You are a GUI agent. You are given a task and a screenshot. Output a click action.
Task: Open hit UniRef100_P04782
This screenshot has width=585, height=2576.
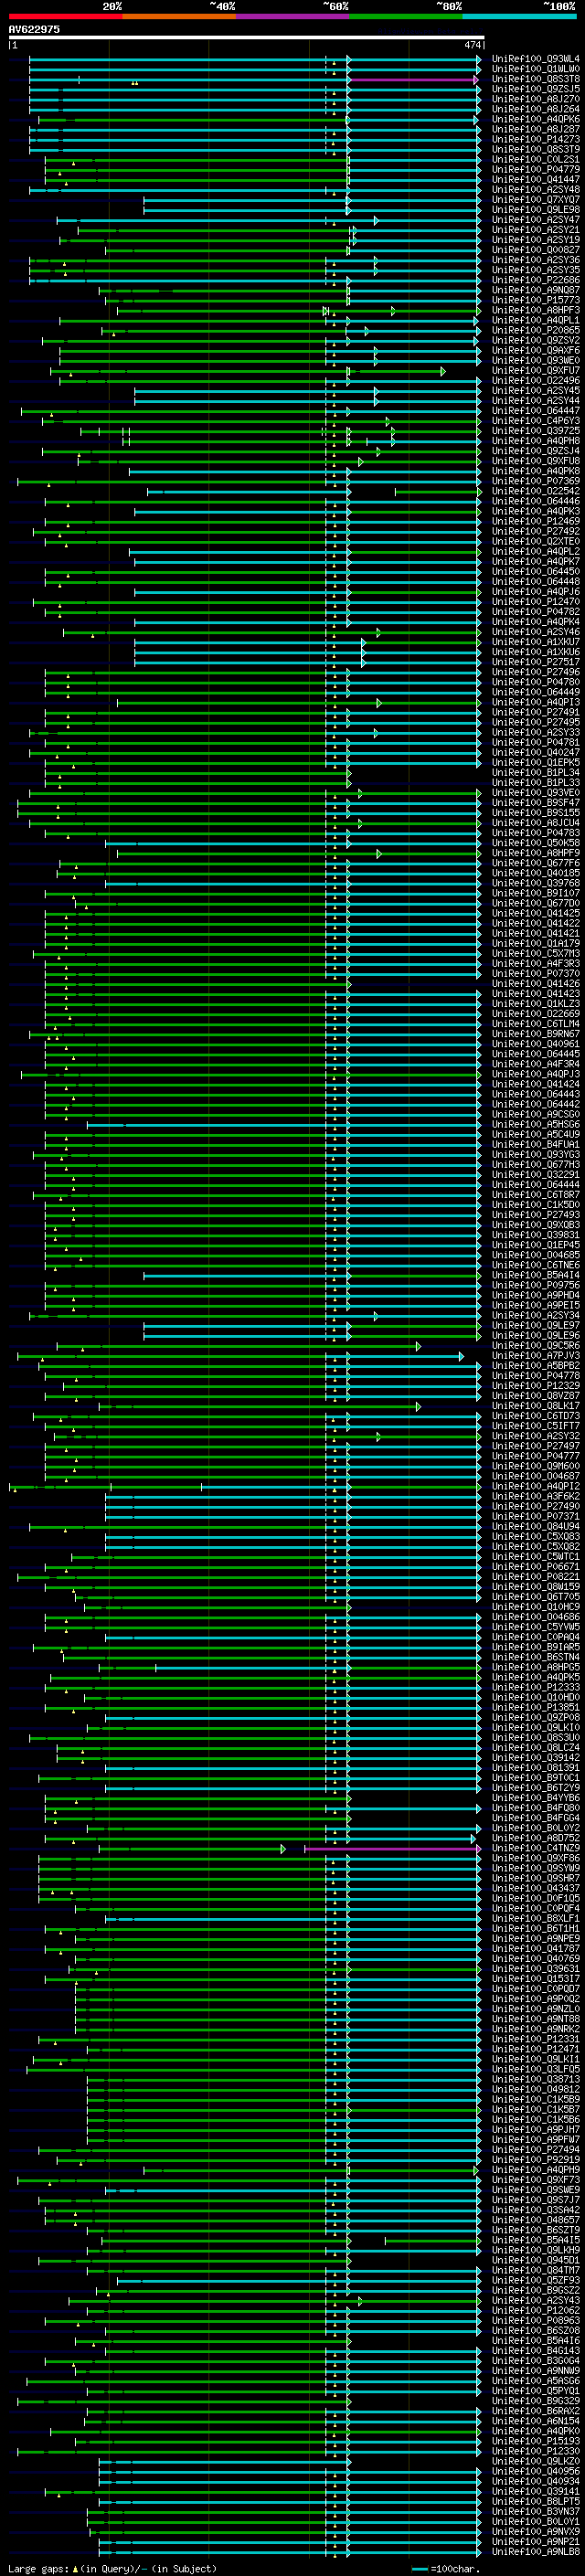pyautogui.click(x=536, y=612)
